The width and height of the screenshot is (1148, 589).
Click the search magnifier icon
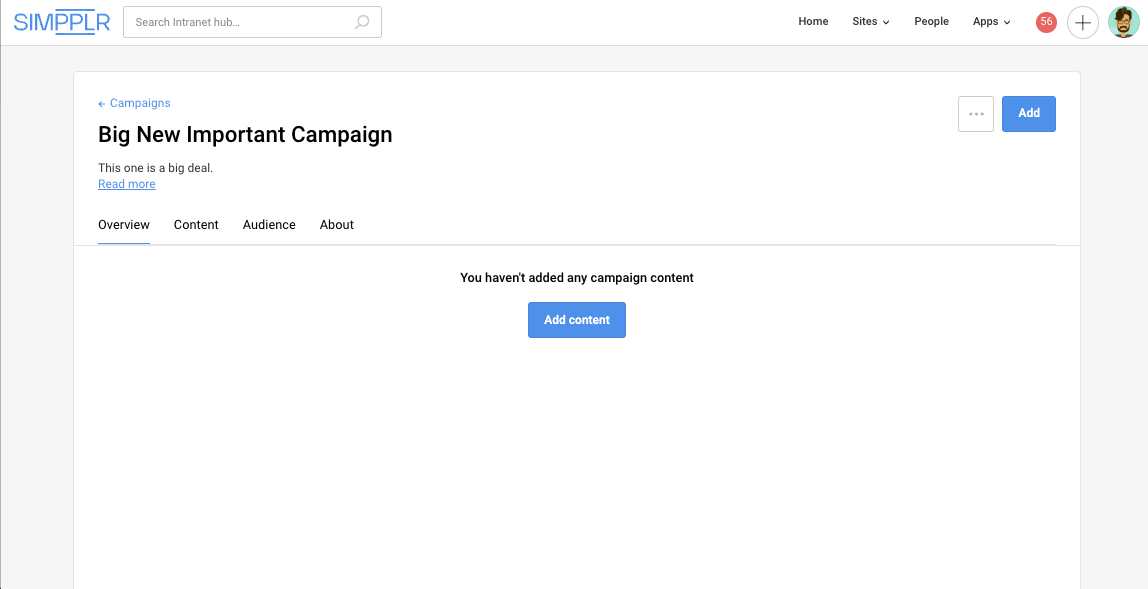[x=361, y=21]
